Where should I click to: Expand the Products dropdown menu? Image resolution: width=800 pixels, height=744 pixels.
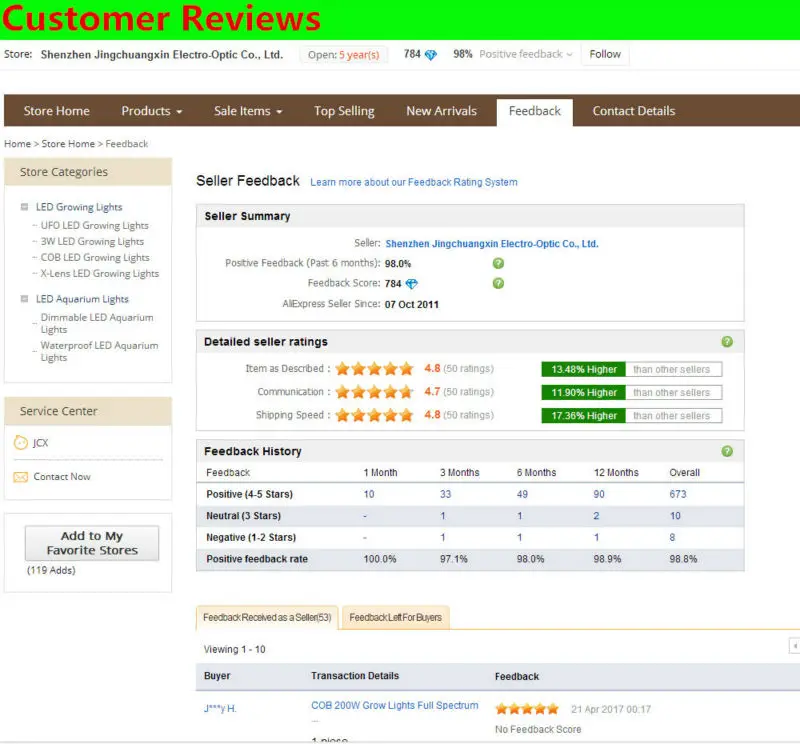(x=152, y=111)
